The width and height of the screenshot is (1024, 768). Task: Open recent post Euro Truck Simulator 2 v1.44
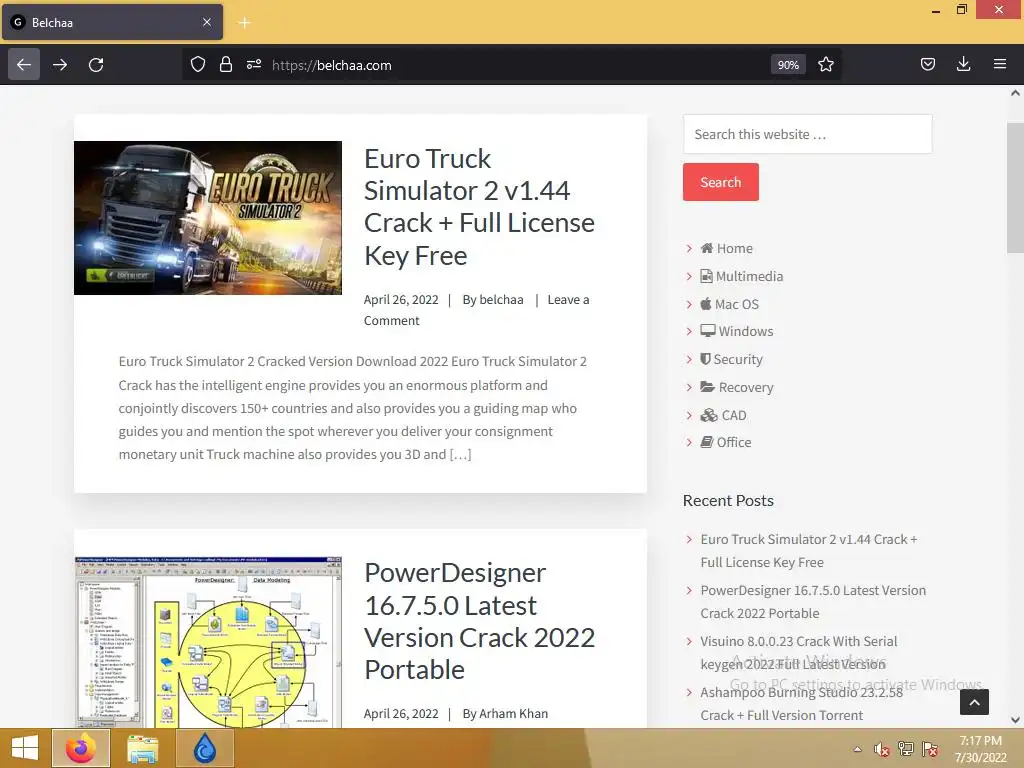(808, 551)
